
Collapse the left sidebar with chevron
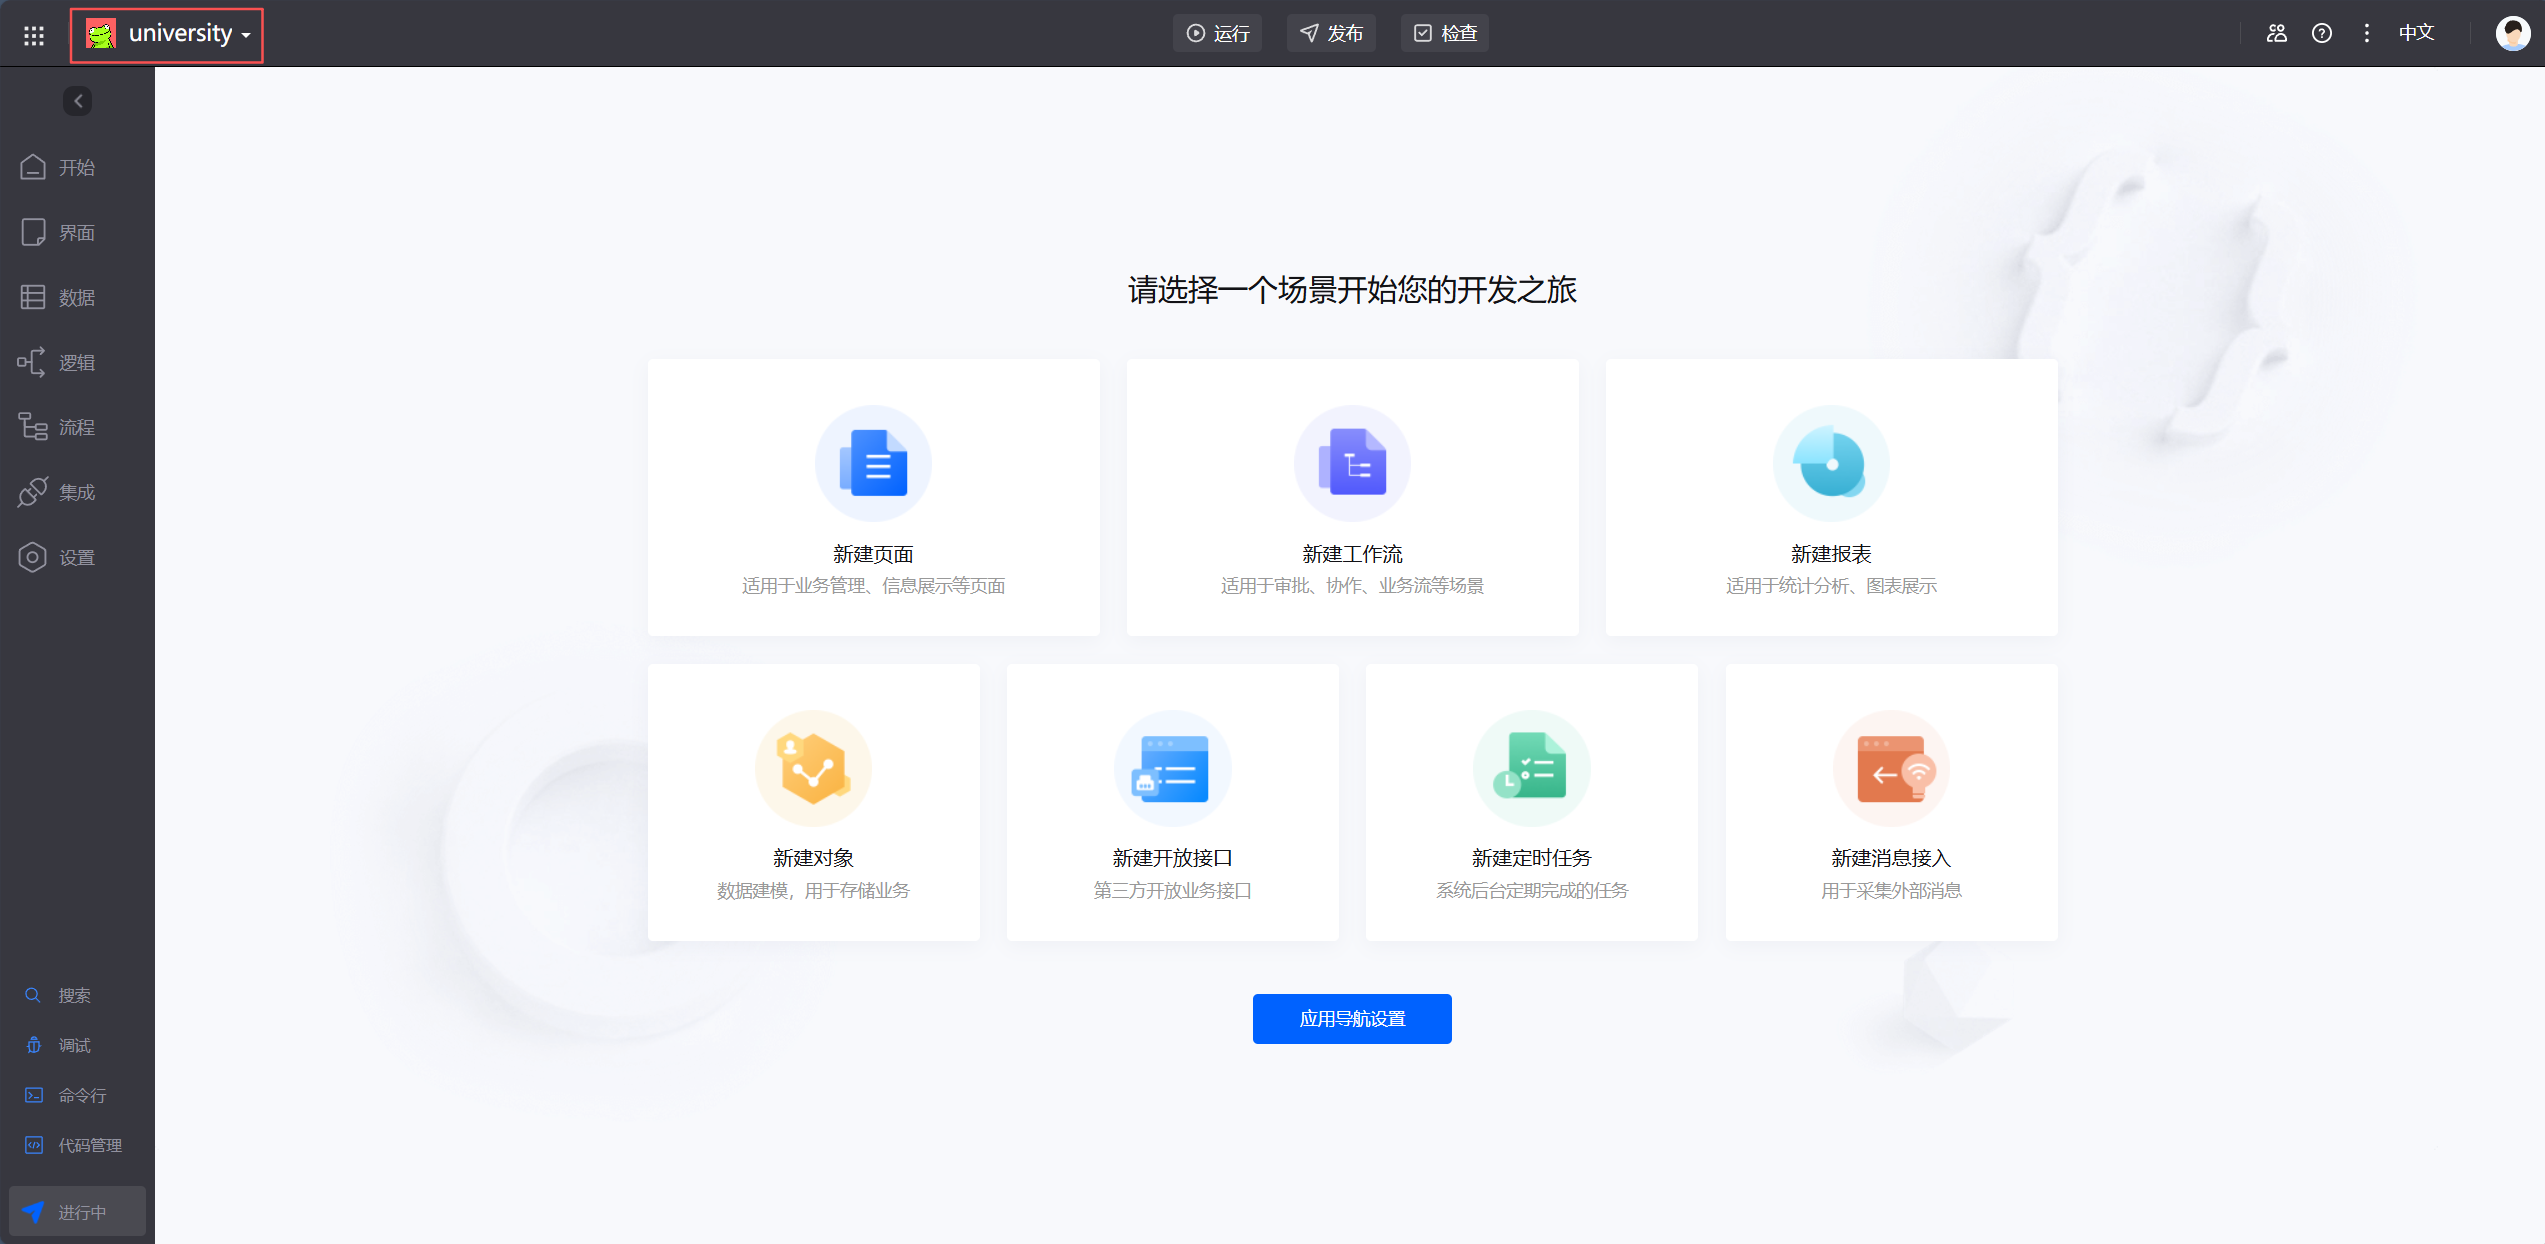click(x=78, y=101)
